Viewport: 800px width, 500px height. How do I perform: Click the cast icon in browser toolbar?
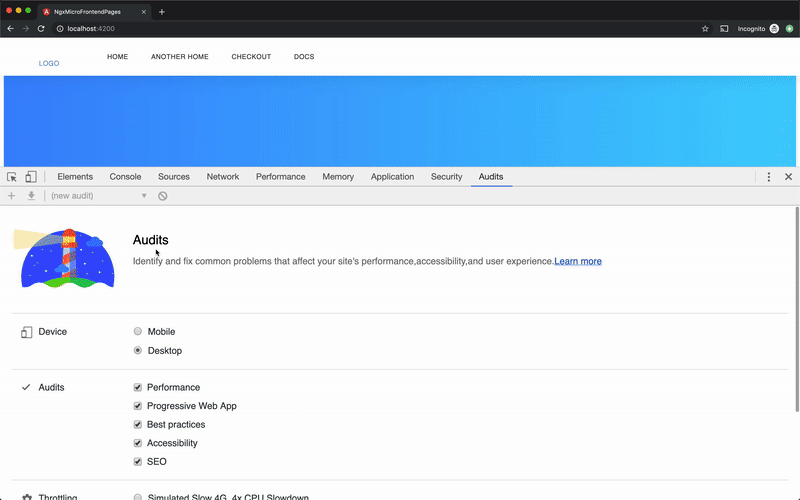pyautogui.click(x=724, y=29)
